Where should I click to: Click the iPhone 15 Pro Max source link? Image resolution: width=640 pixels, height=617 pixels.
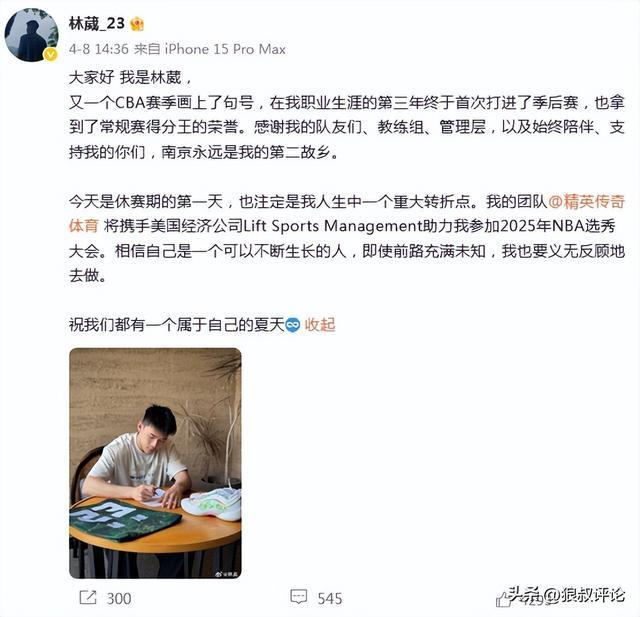225,49
